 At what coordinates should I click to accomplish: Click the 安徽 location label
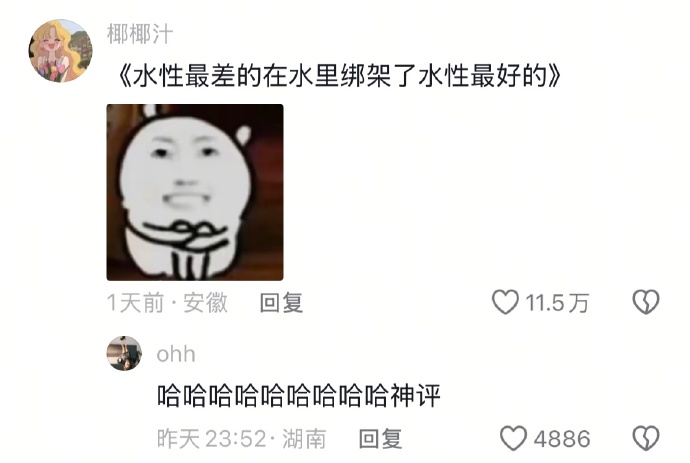click(206, 303)
